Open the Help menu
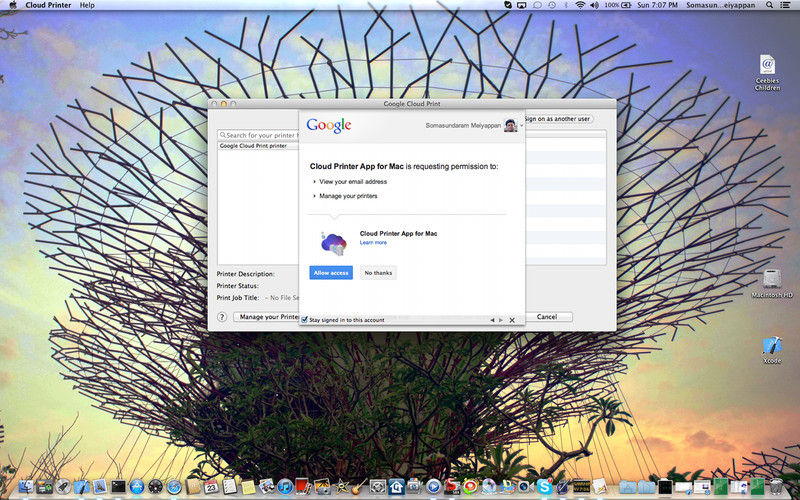800x500 pixels. point(87,5)
